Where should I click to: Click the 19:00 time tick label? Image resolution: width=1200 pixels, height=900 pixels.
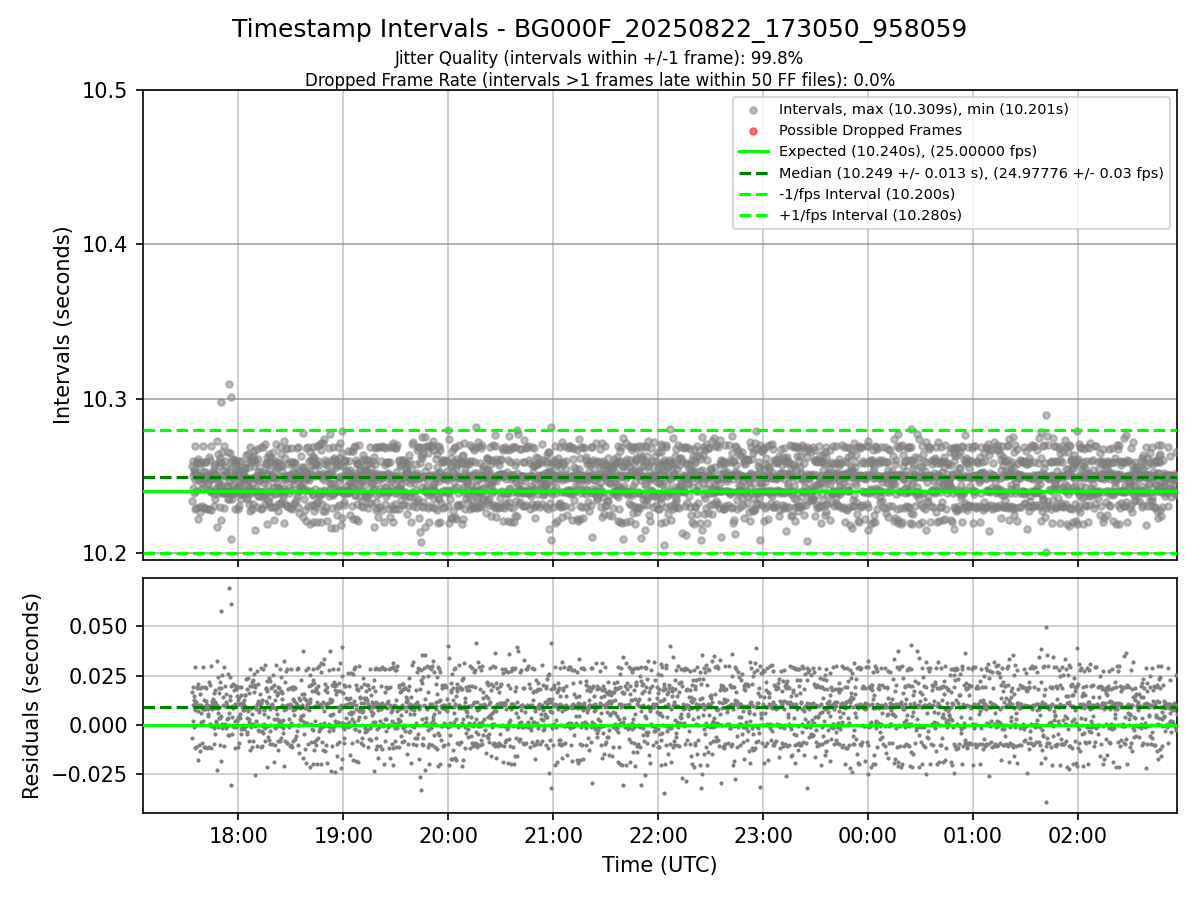tap(343, 834)
